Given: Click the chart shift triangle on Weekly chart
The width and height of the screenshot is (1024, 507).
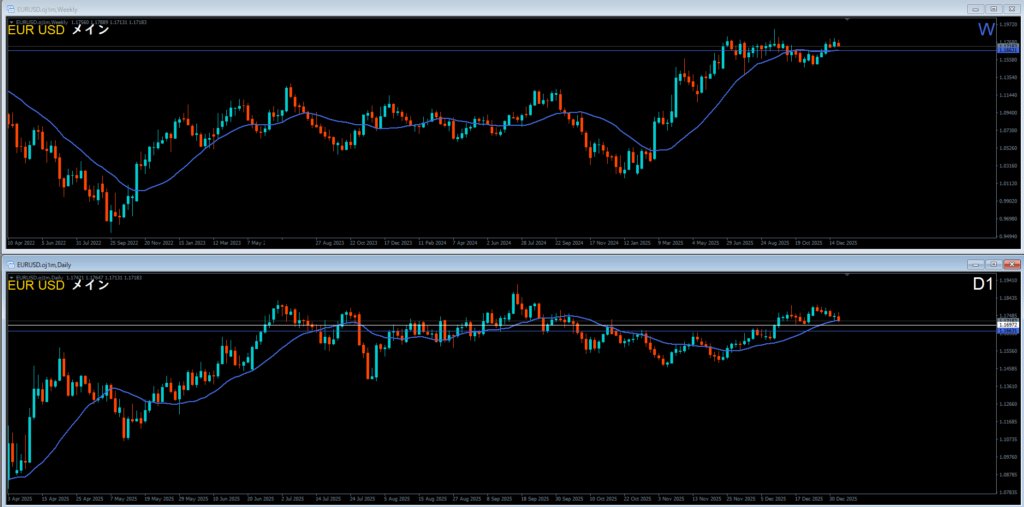Looking at the screenshot, I should (847, 20).
